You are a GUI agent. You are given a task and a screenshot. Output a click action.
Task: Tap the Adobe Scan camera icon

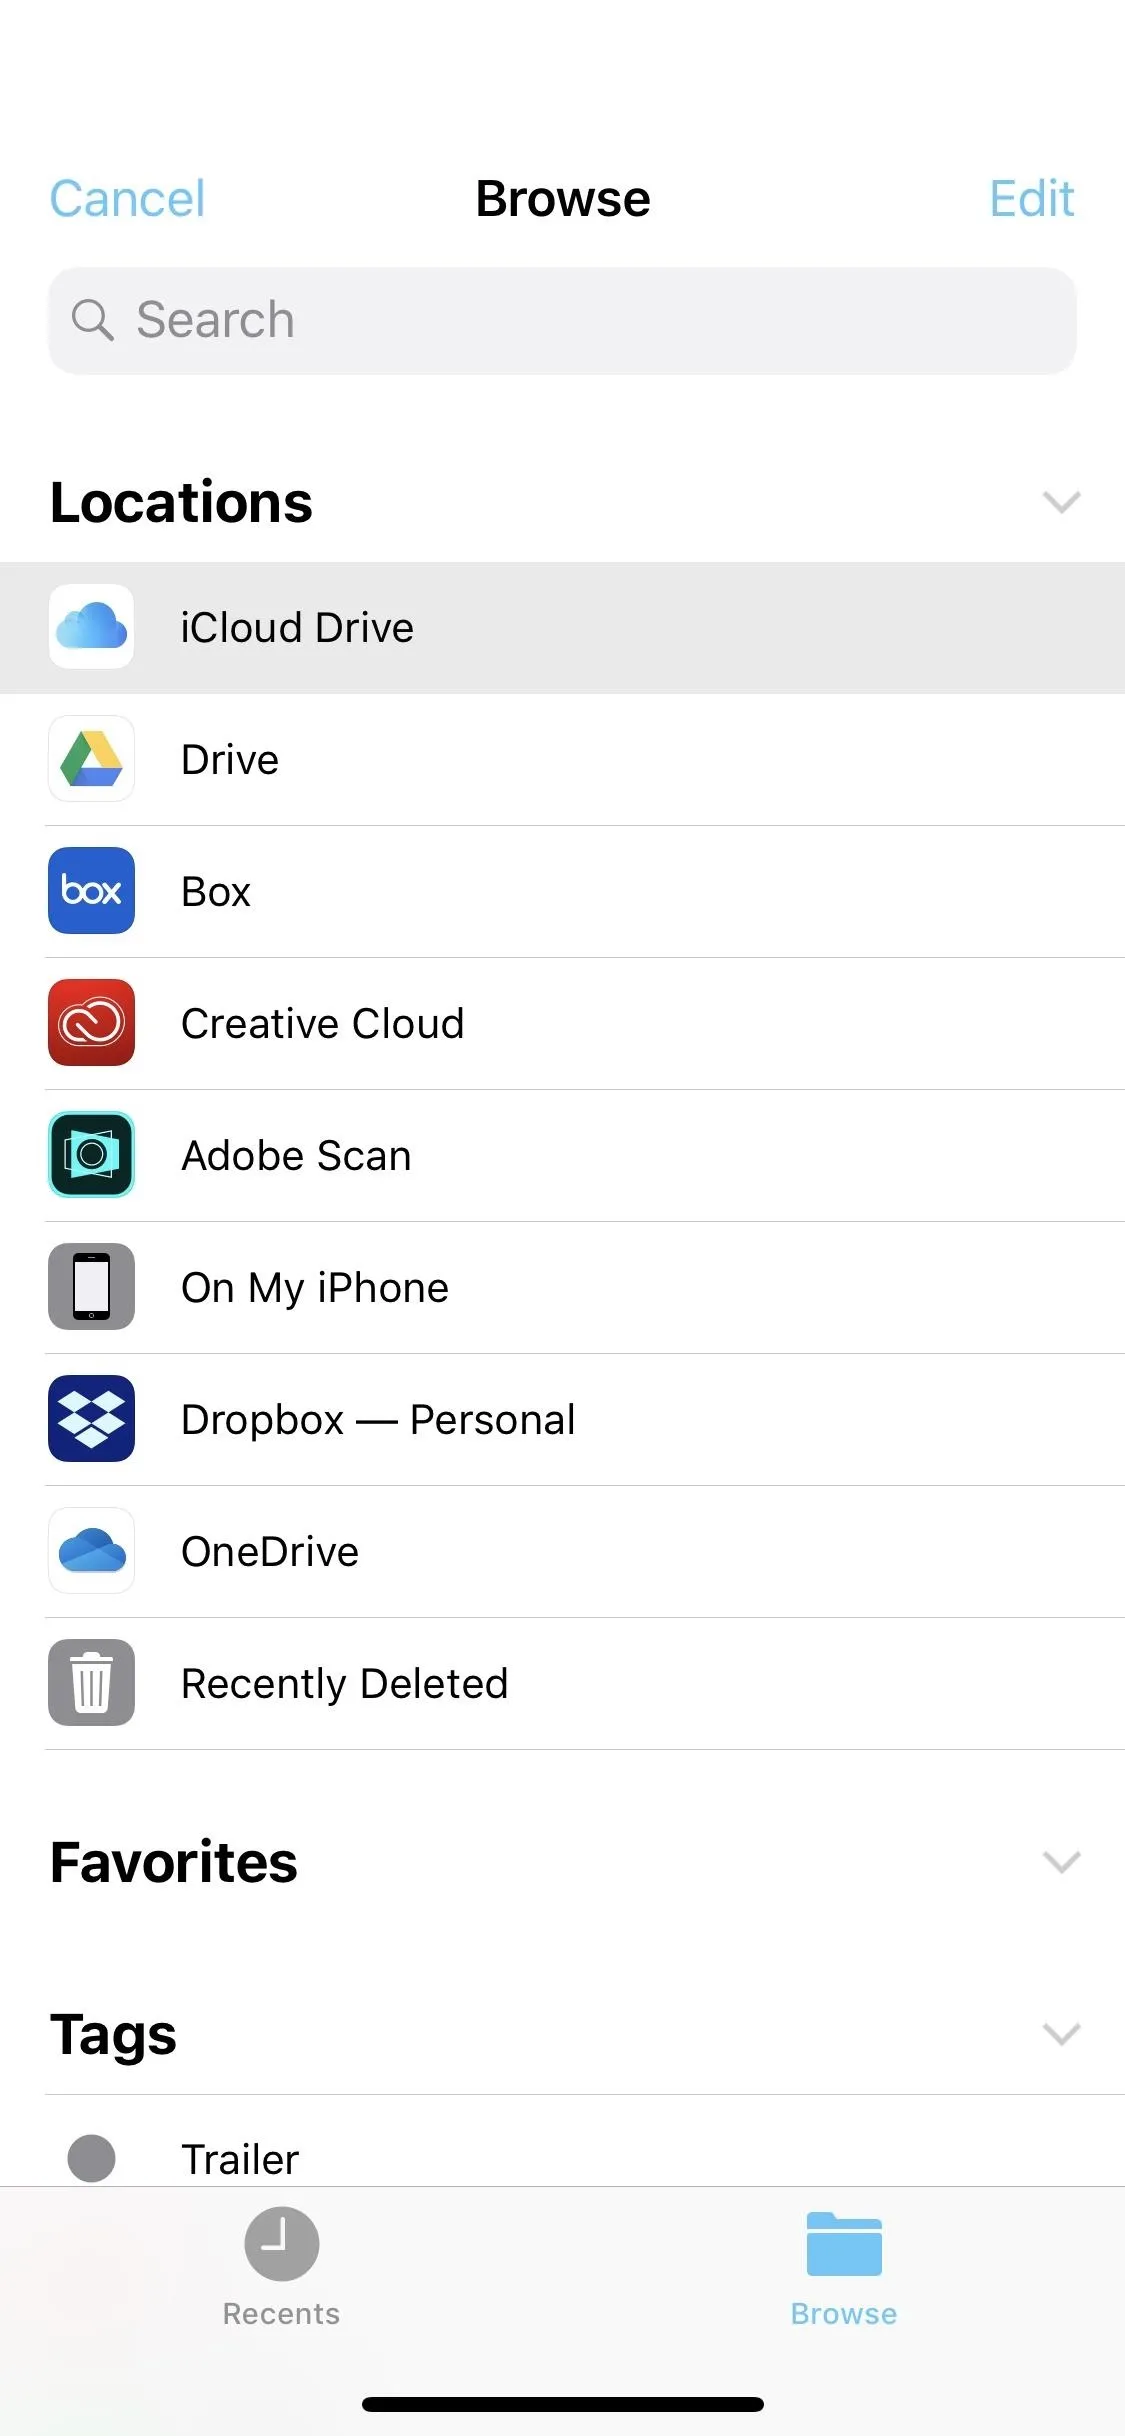[91, 1155]
